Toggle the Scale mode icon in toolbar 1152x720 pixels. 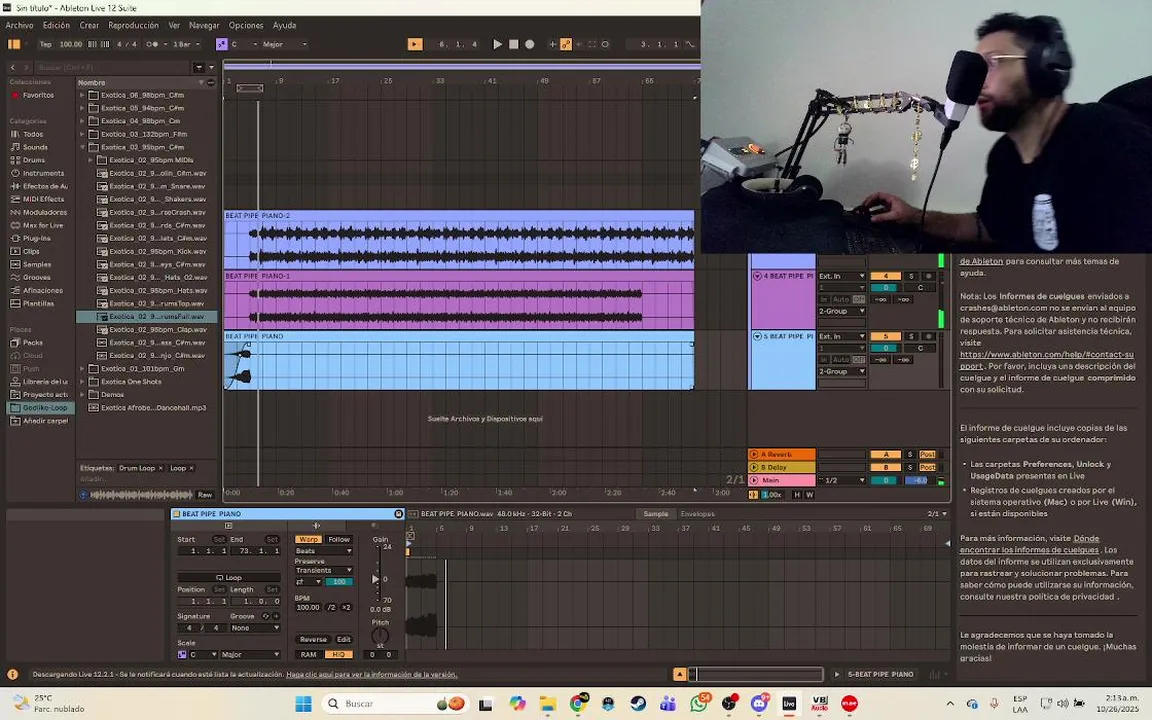[x=221, y=44]
